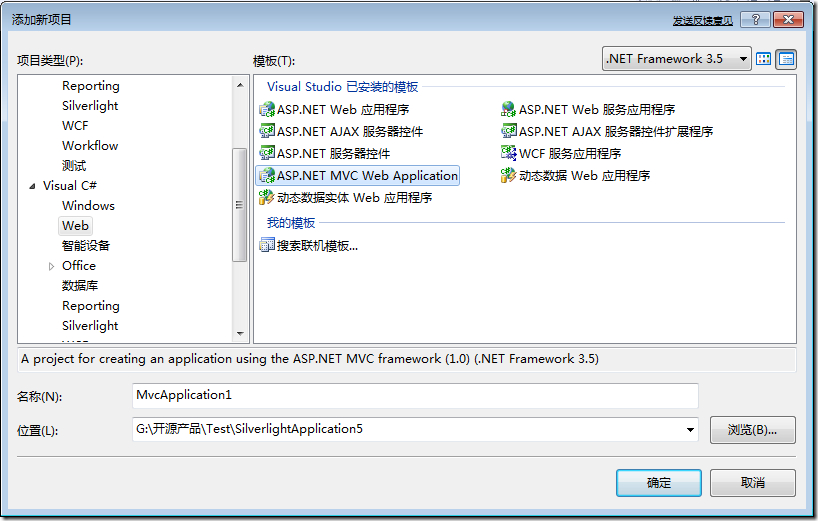The height and width of the screenshot is (521, 818).
Task: Select the 动态数据 Web 应用程序 template icon
Action: [508, 176]
